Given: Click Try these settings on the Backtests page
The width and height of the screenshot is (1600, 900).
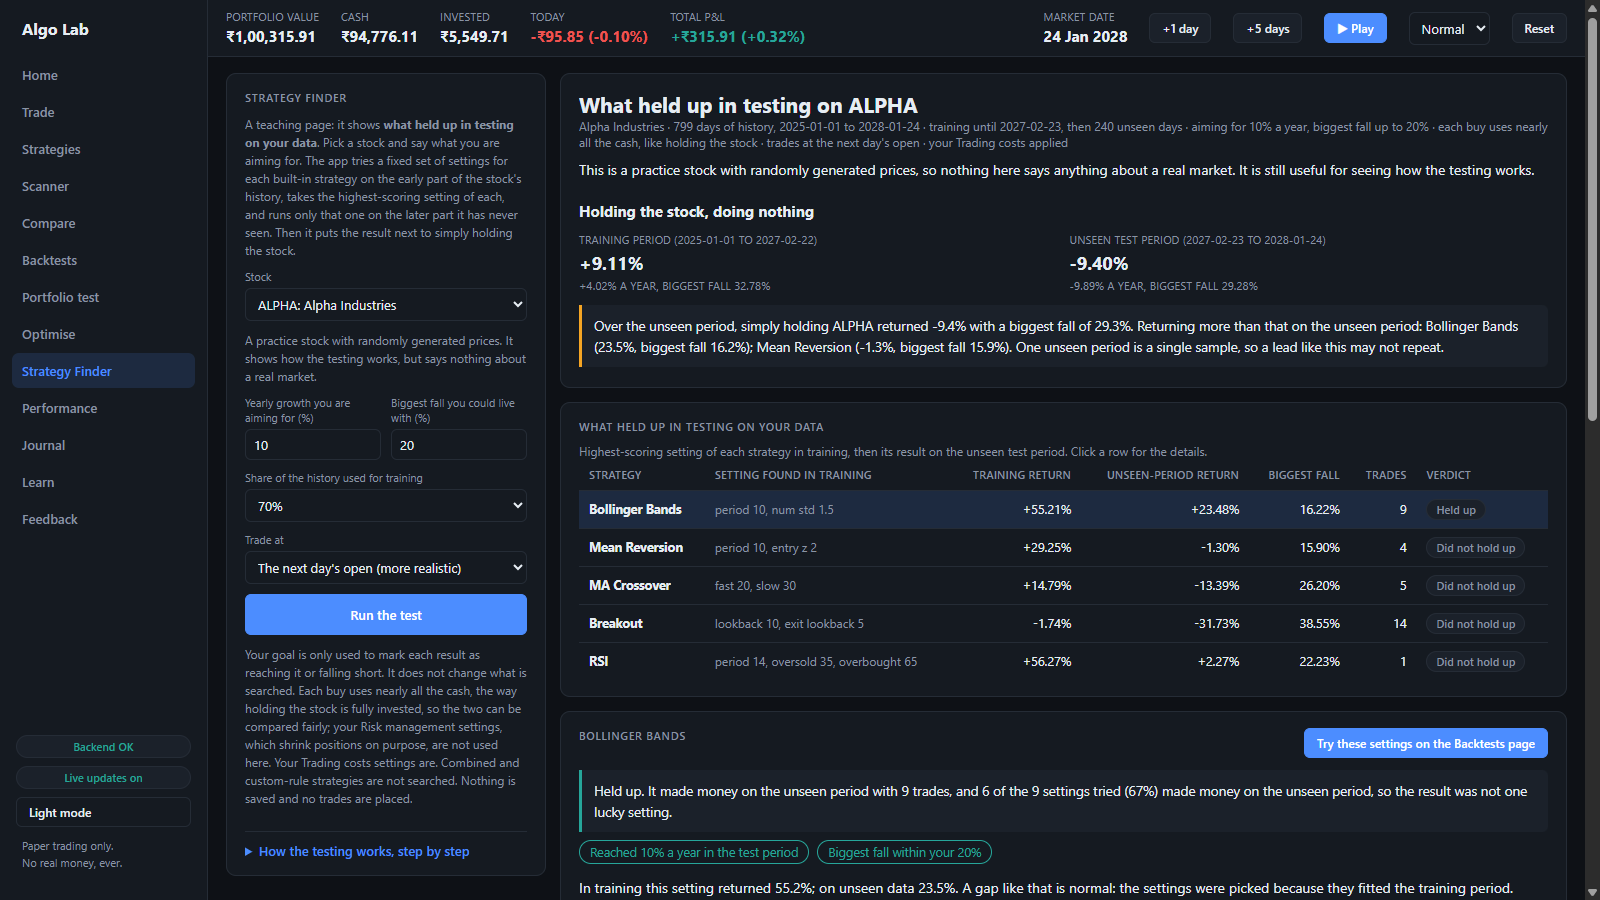Looking at the screenshot, I should (1426, 744).
